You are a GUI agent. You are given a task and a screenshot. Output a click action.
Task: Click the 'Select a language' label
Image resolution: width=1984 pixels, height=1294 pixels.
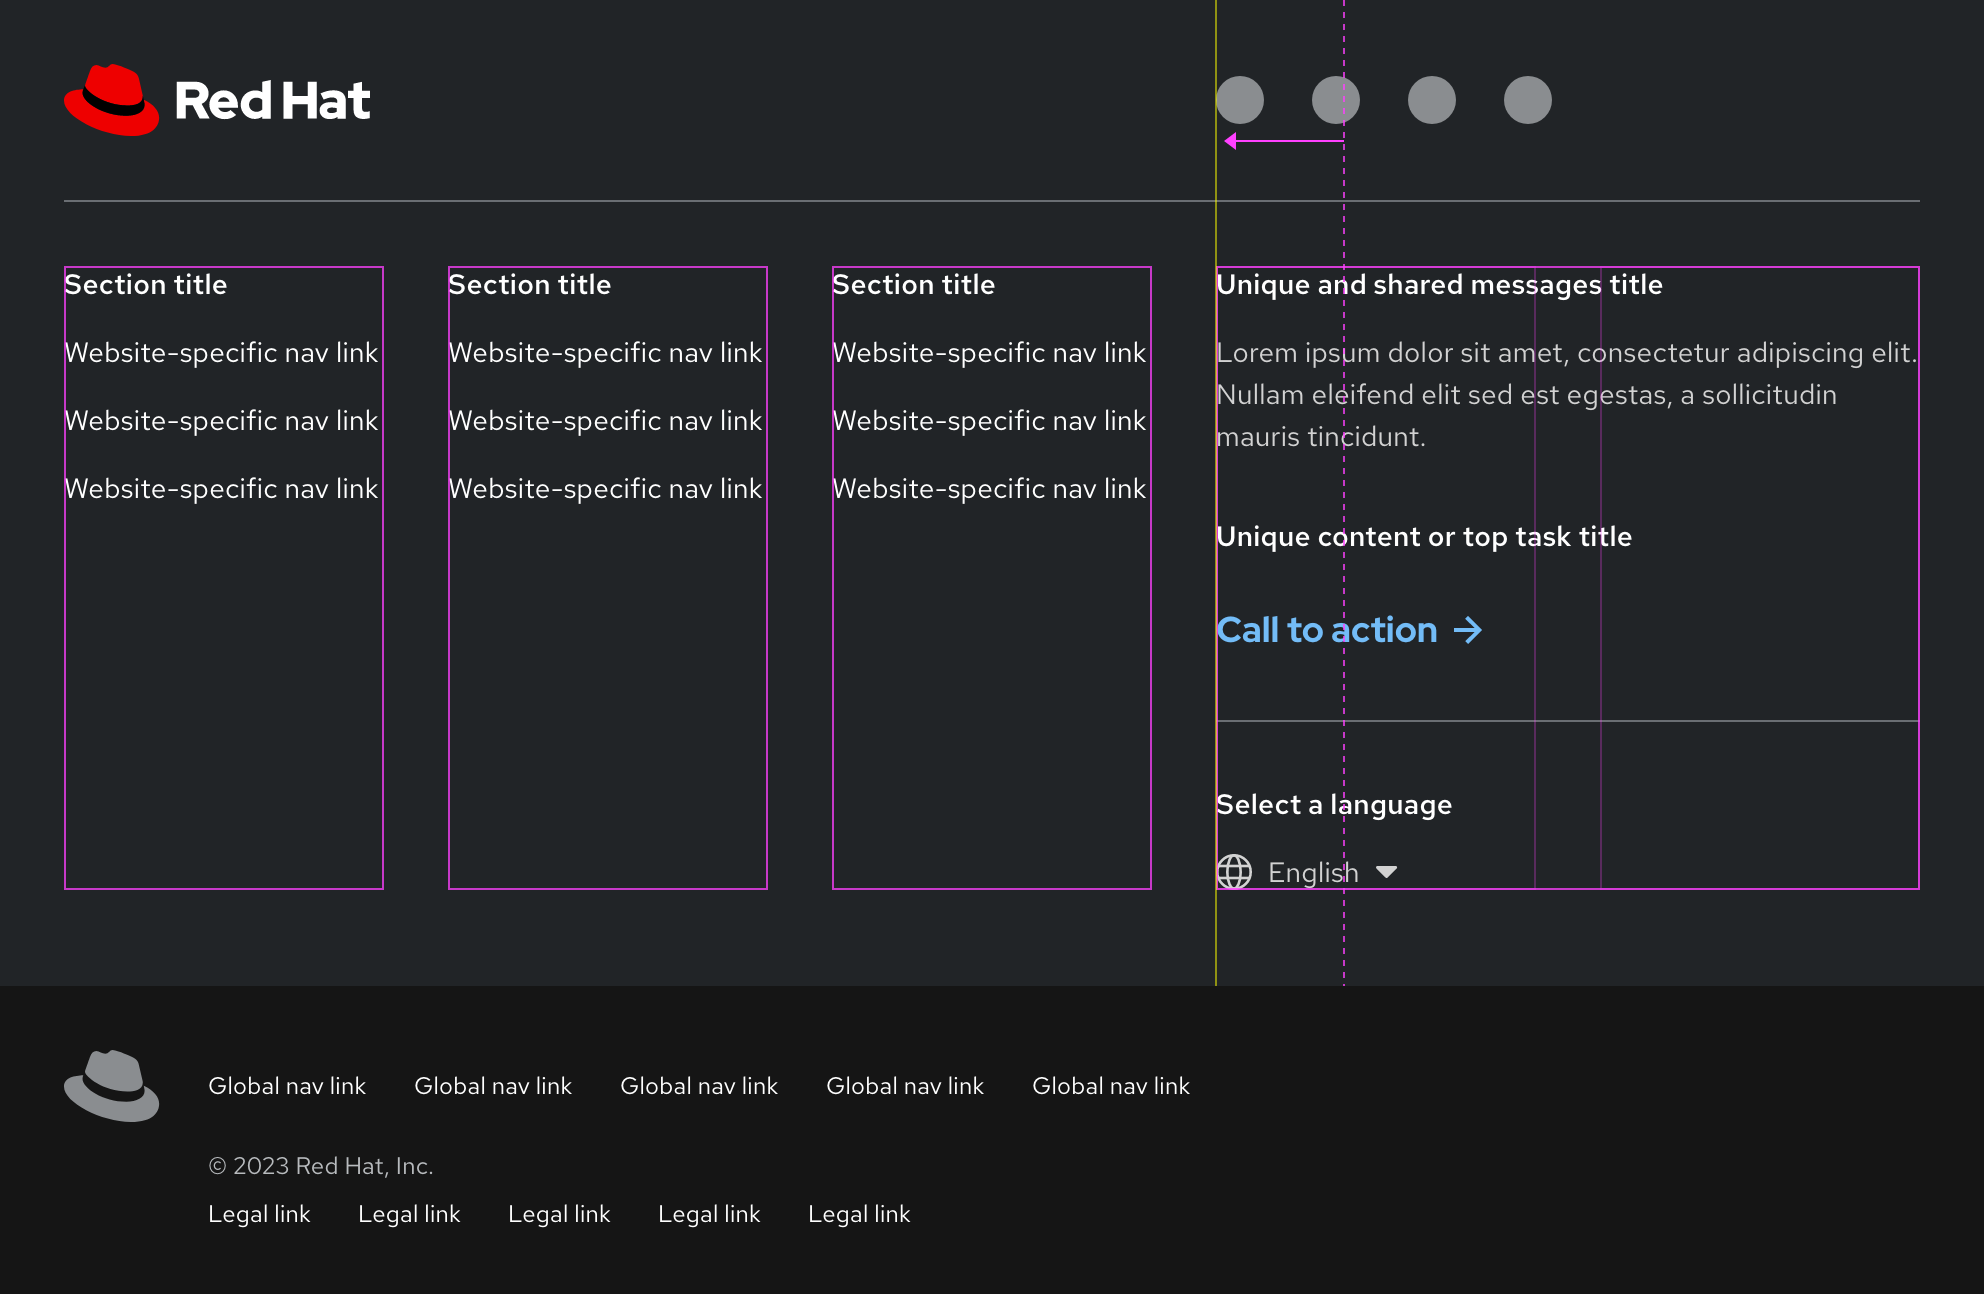click(1333, 805)
